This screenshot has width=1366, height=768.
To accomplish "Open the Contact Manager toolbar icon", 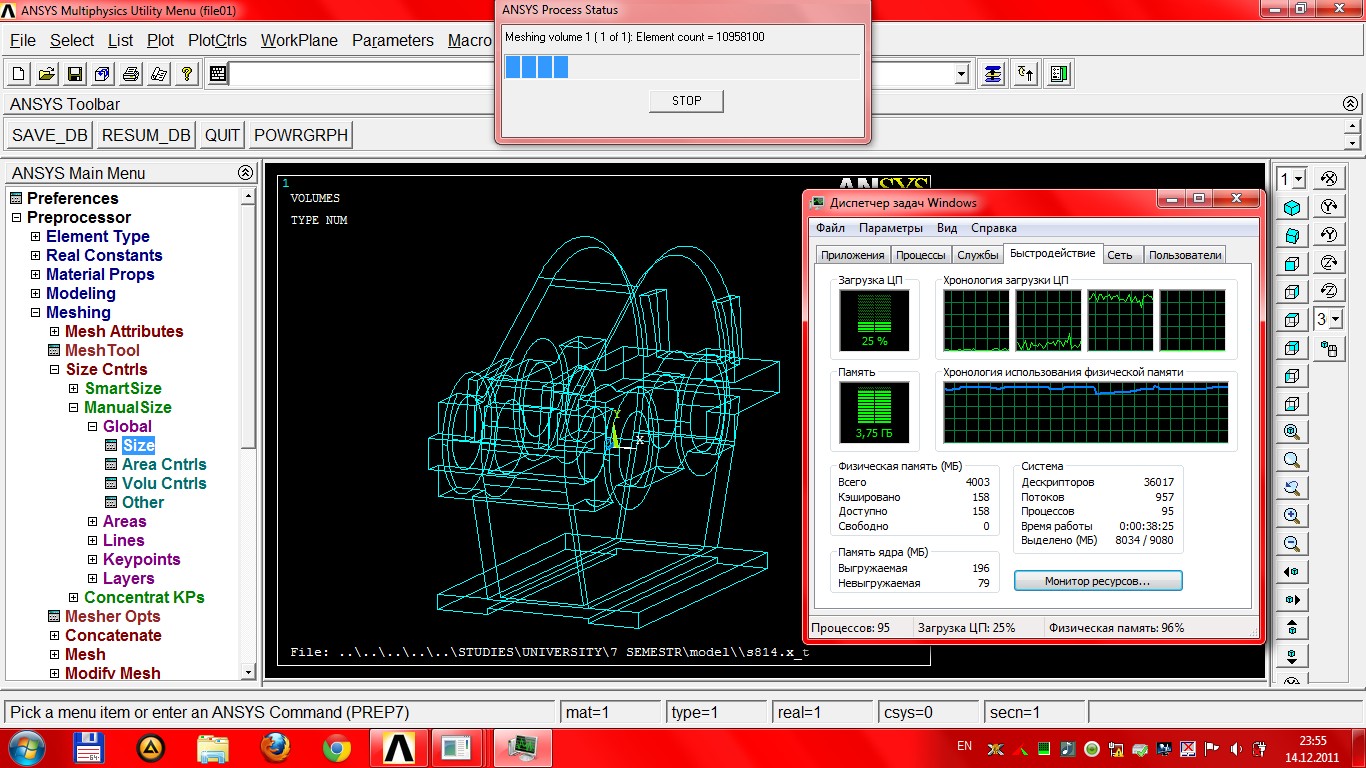I will (x=1060, y=74).
